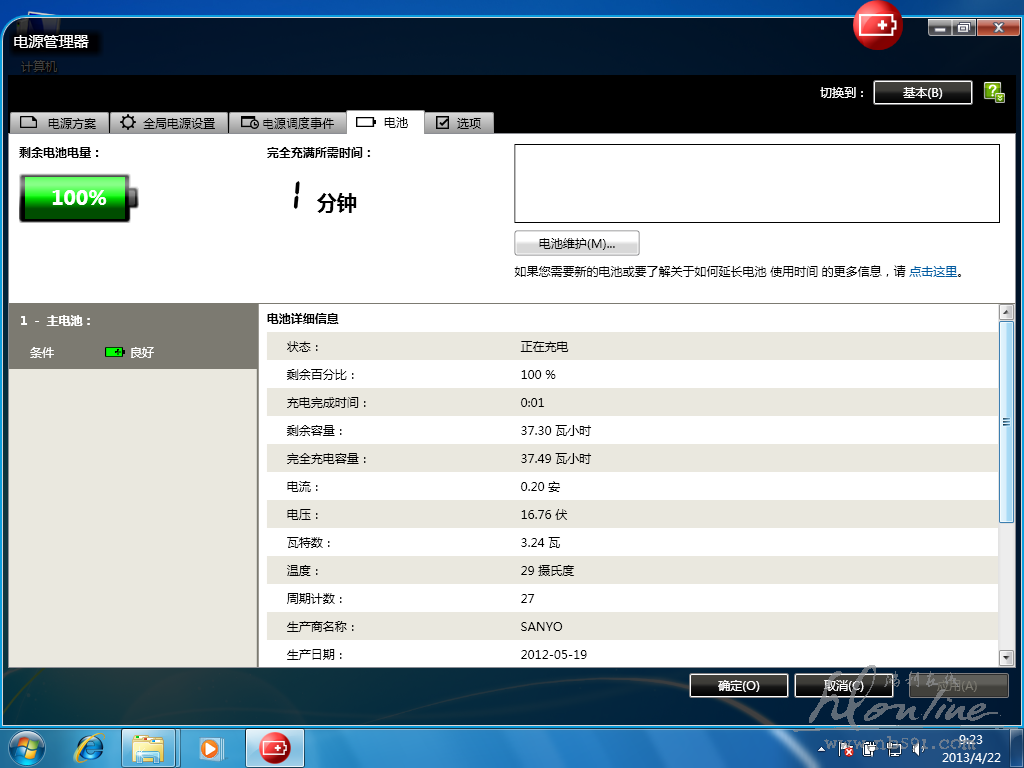Click the 基本(B) switch button
The height and width of the screenshot is (768, 1024).
pyautogui.click(x=922, y=93)
